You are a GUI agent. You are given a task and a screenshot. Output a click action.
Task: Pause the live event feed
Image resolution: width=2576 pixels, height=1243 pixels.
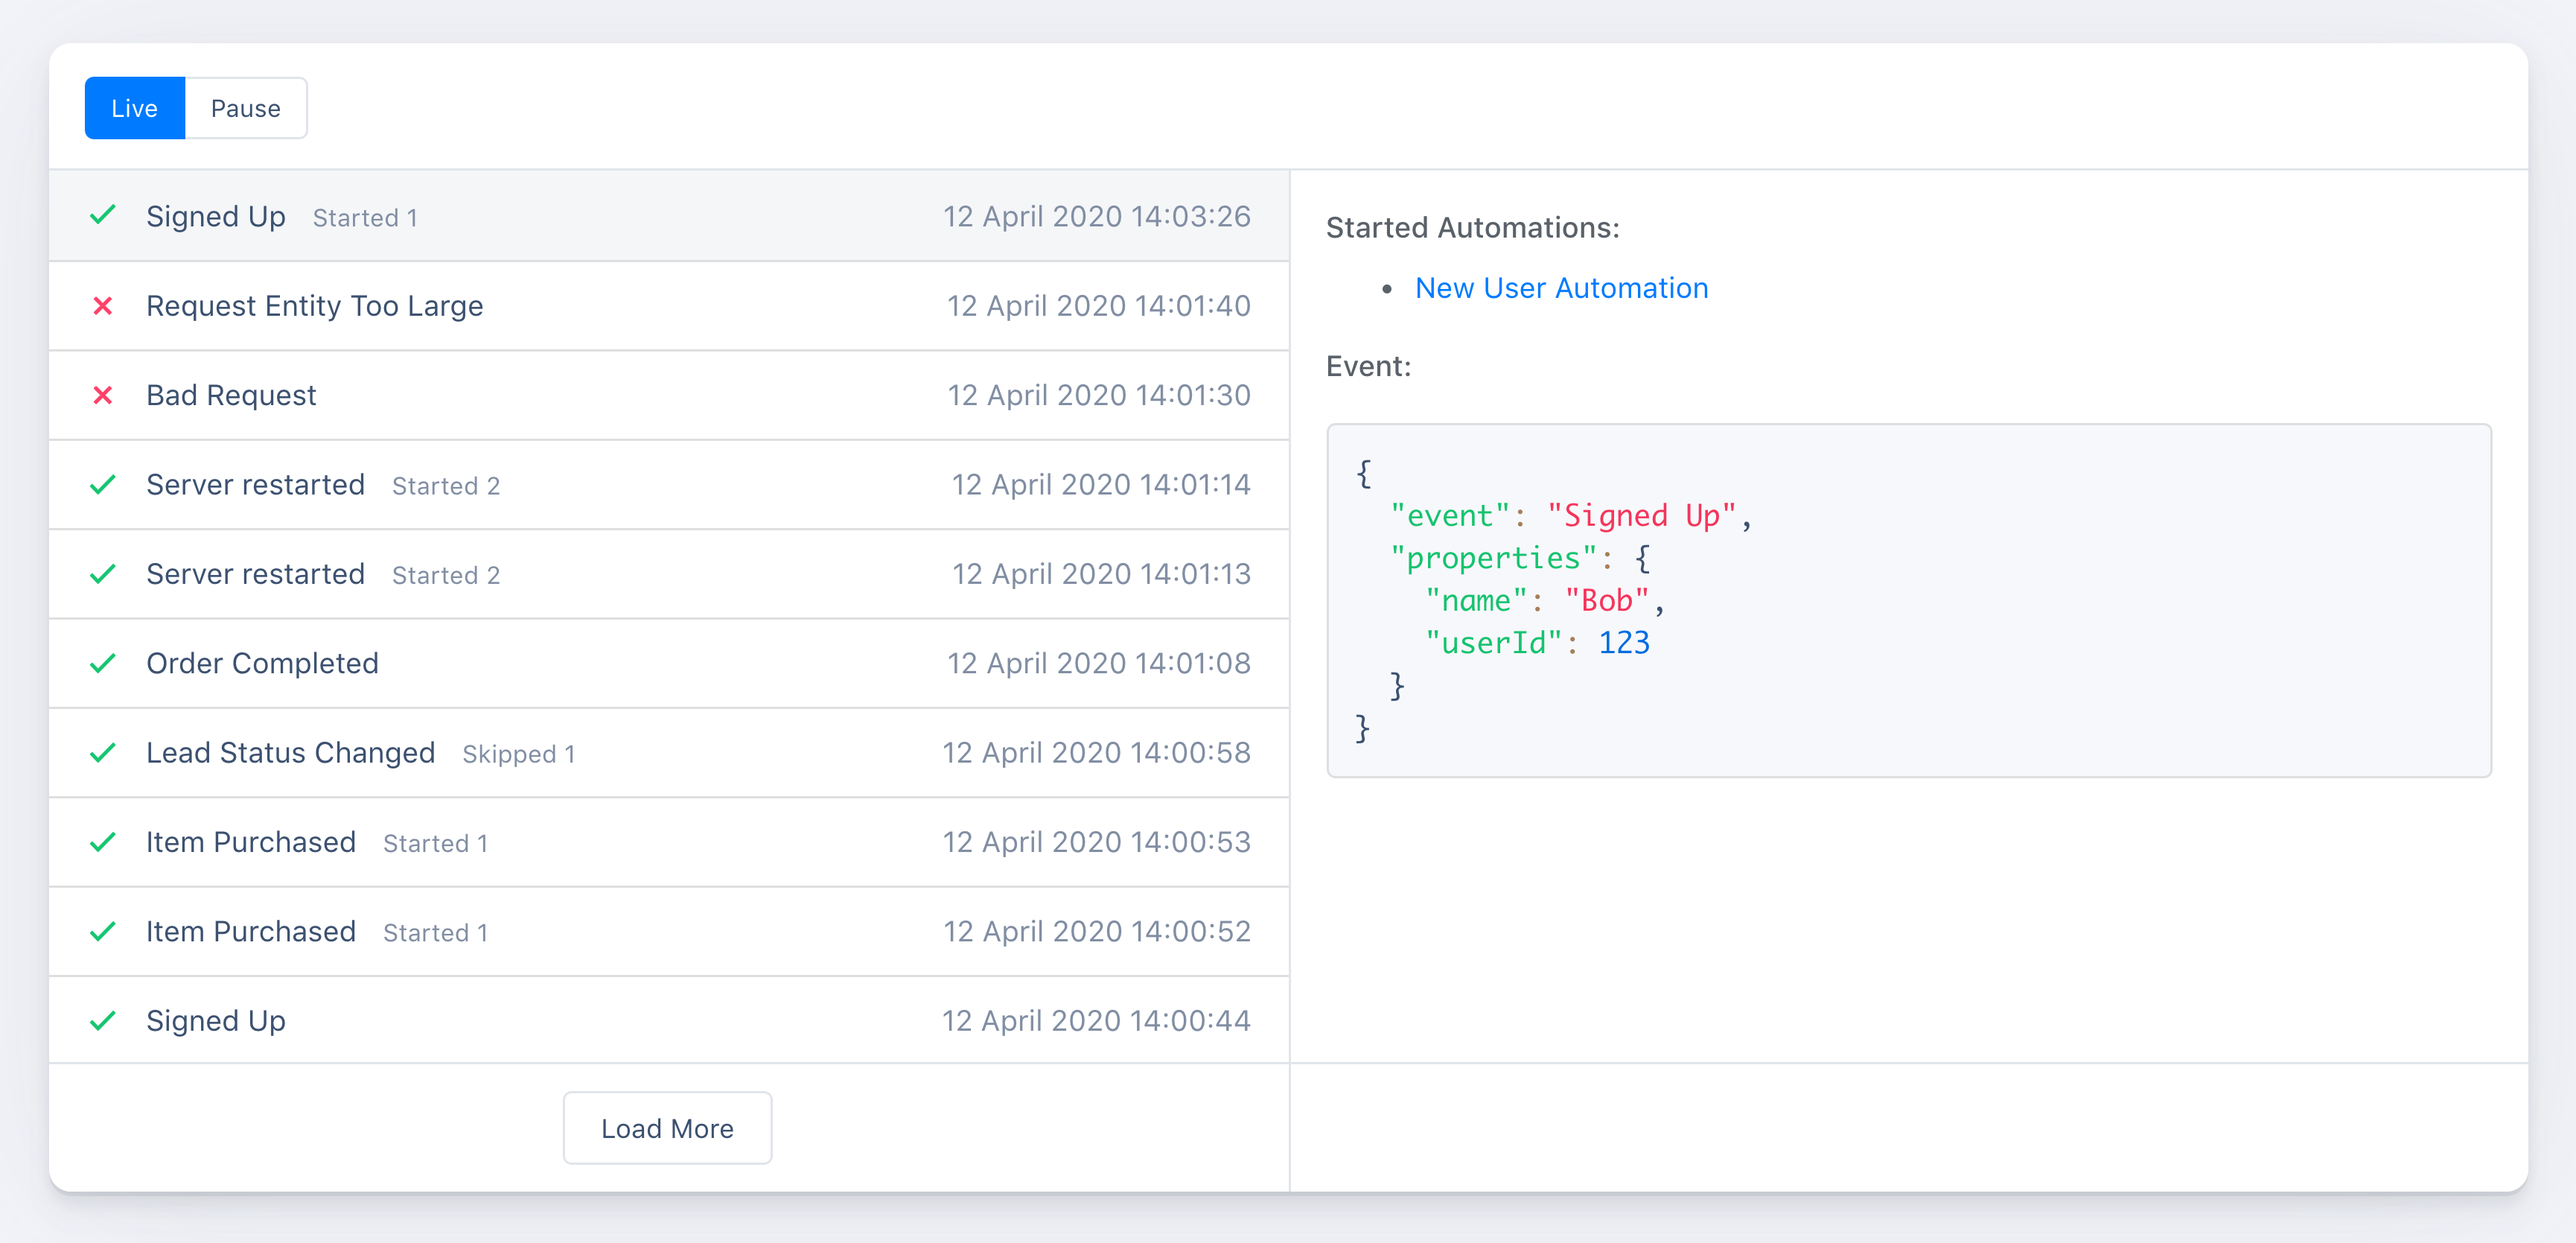(246, 108)
